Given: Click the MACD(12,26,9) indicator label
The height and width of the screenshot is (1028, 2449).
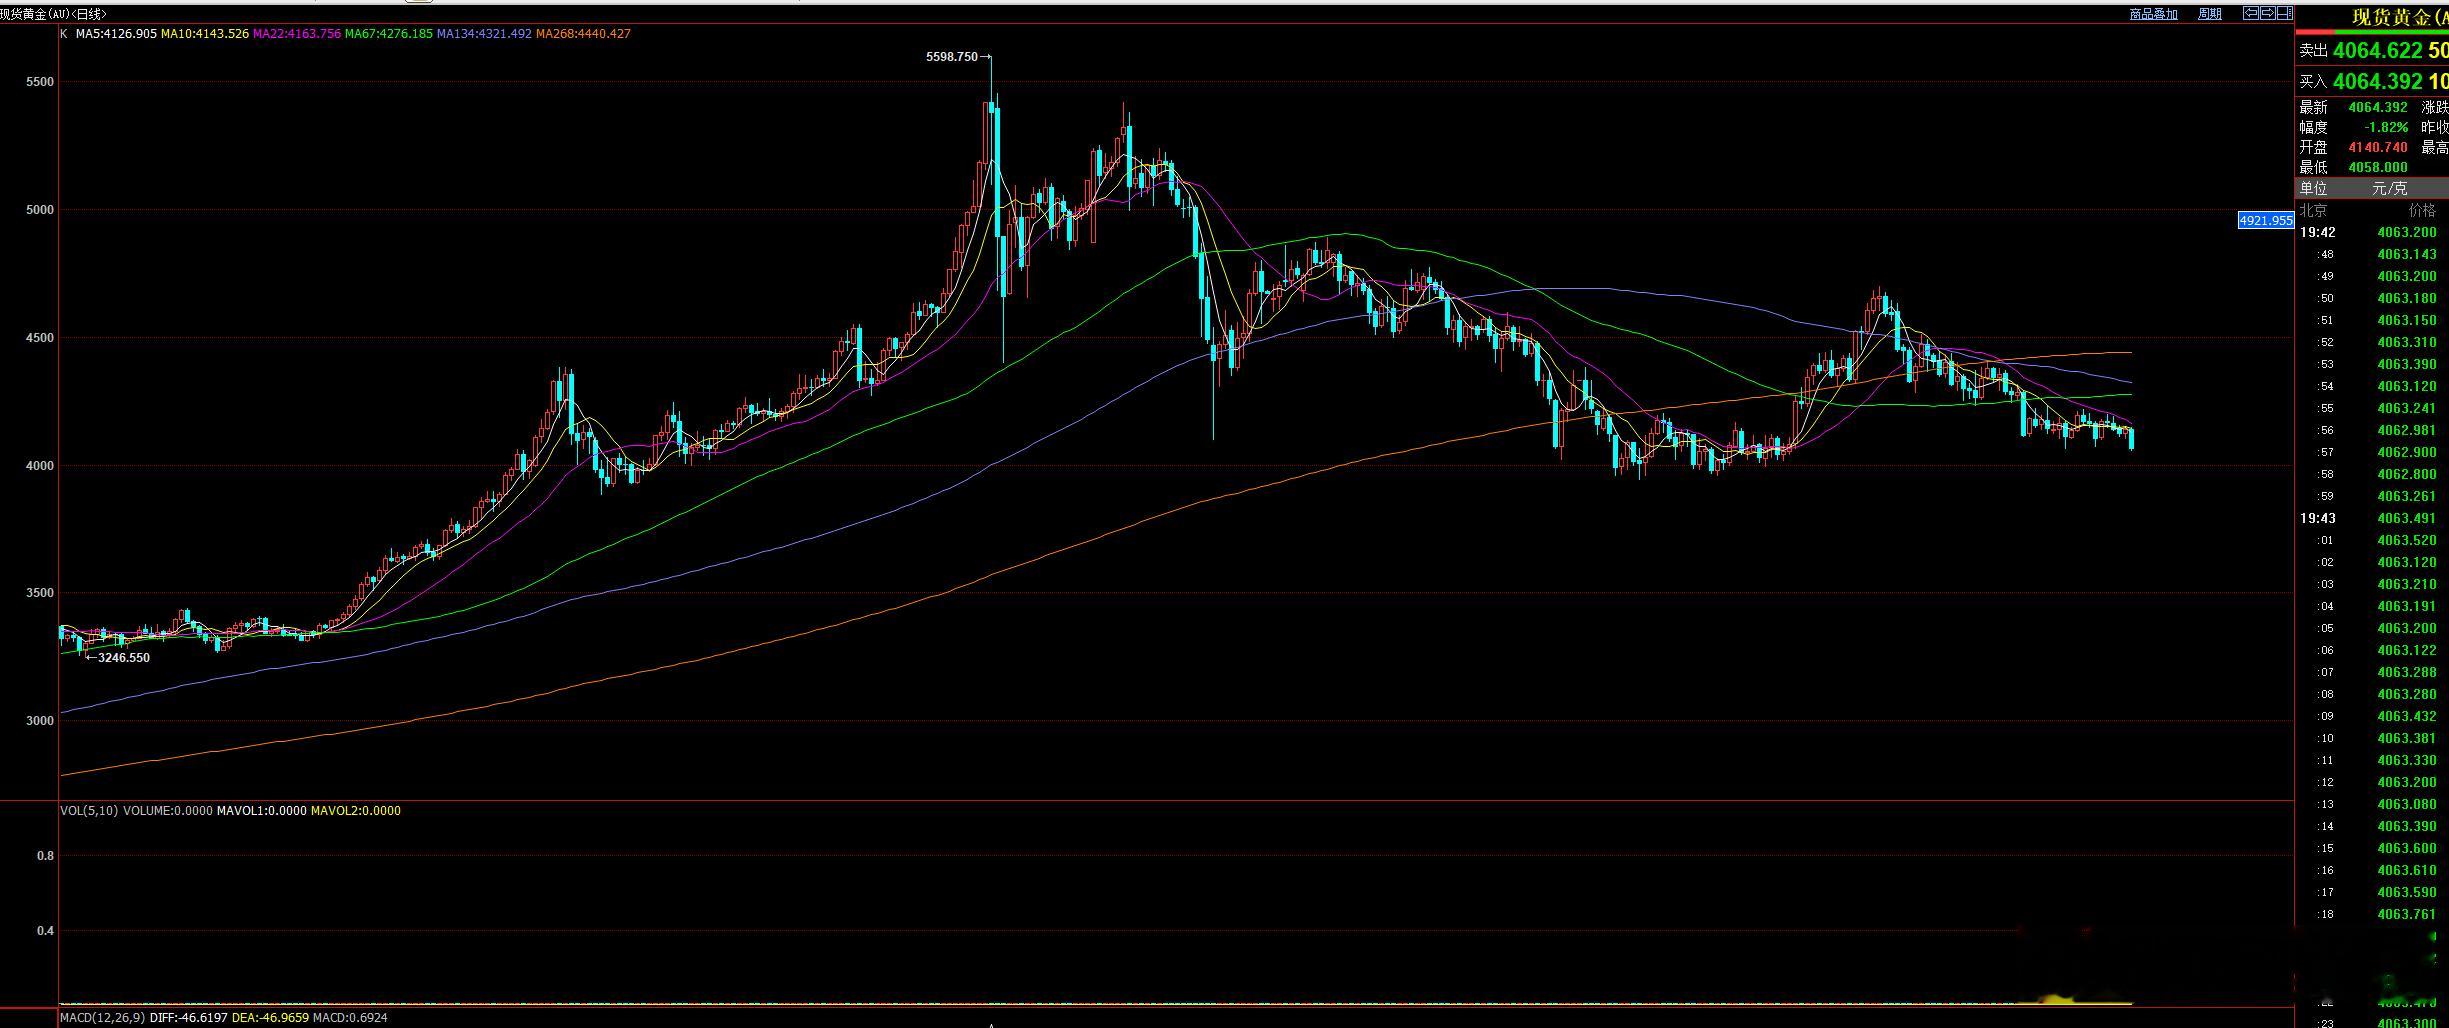Looking at the screenshot, I should point(102,1017).
